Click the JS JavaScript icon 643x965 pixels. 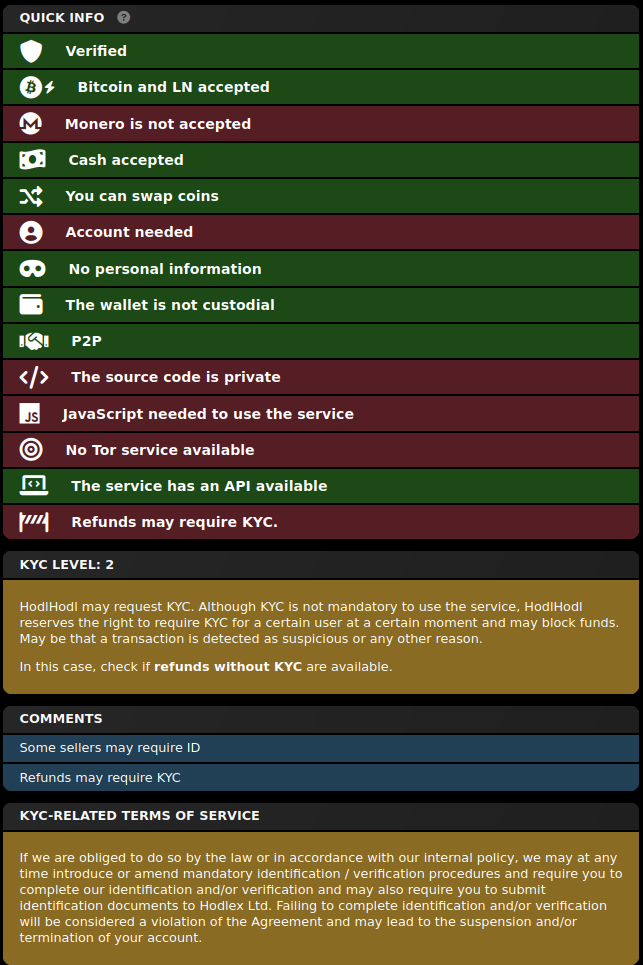point(30,414)
